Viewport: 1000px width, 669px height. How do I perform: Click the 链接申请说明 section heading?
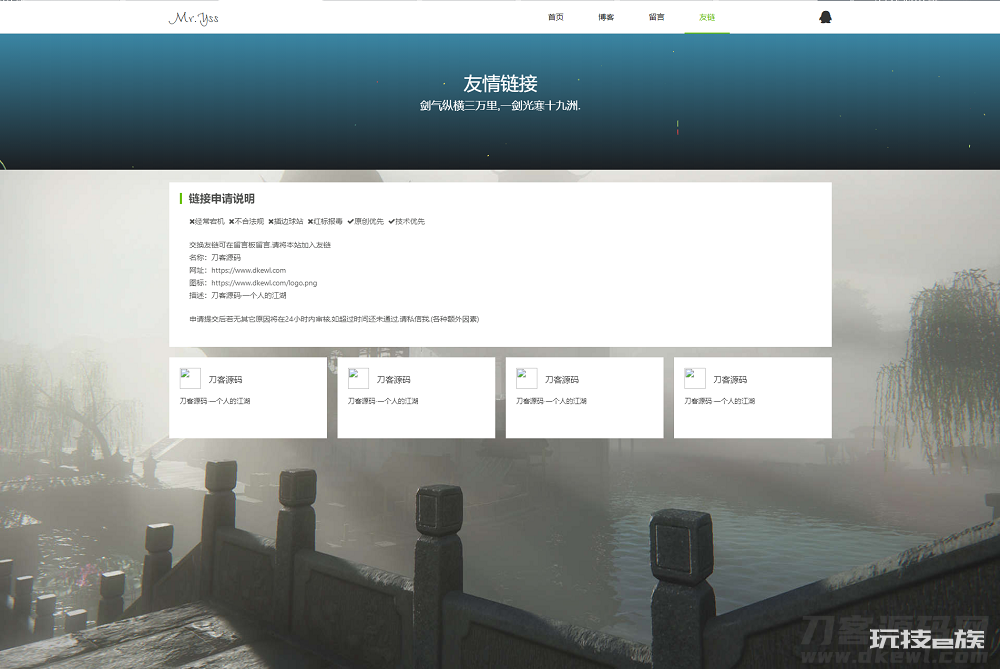click(221, 199)
